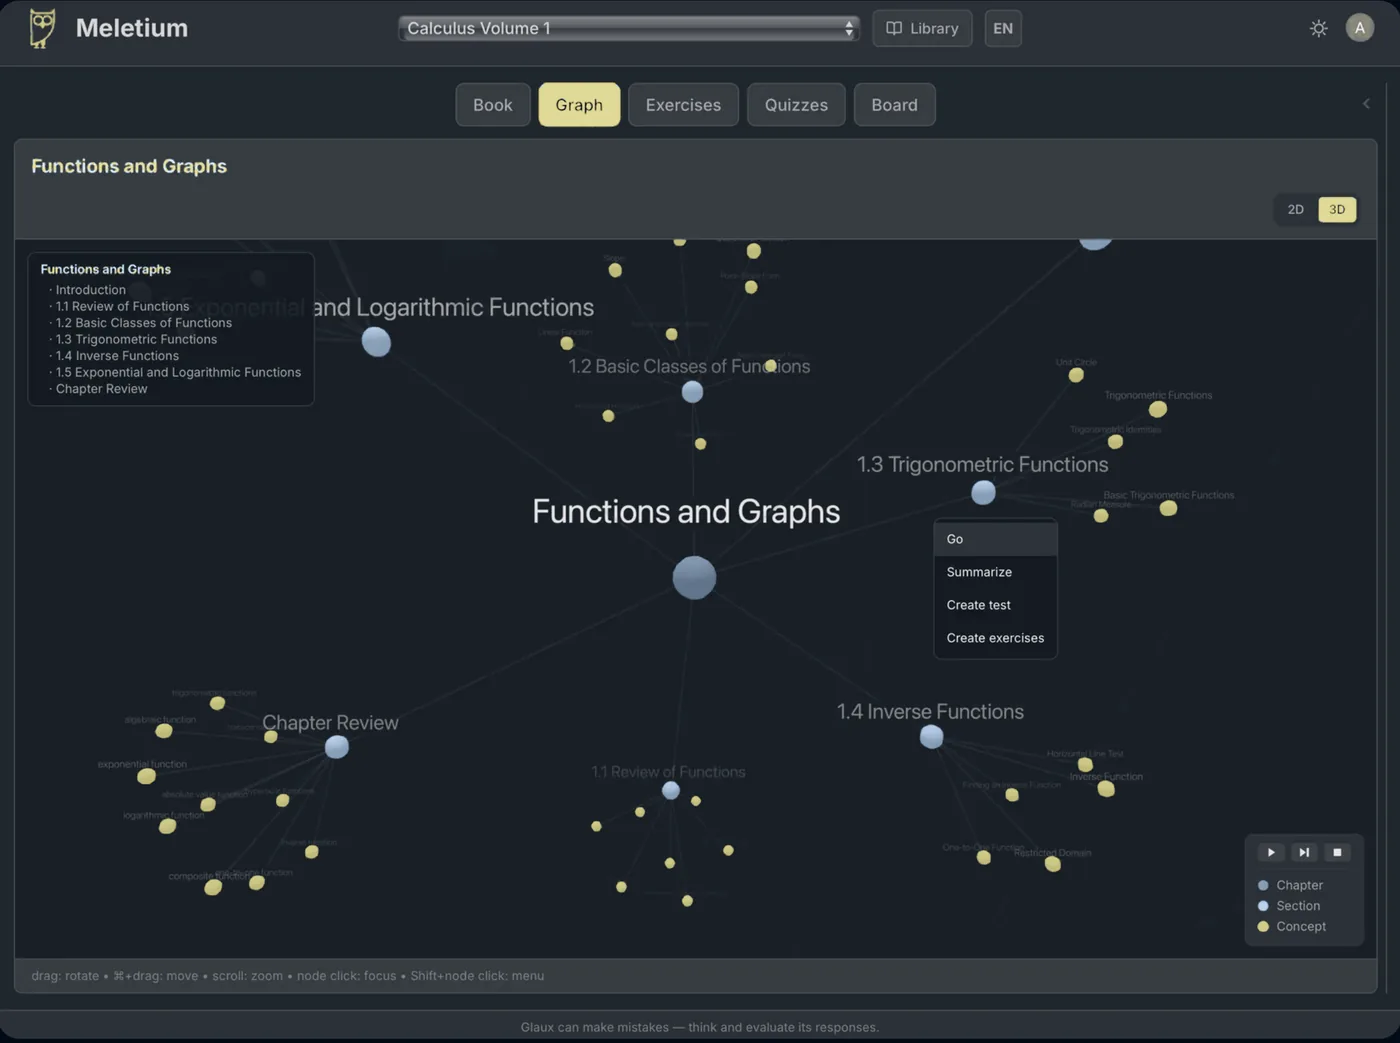Open the Calculus Volume 1 book dropdown

[x=629, y=28]
